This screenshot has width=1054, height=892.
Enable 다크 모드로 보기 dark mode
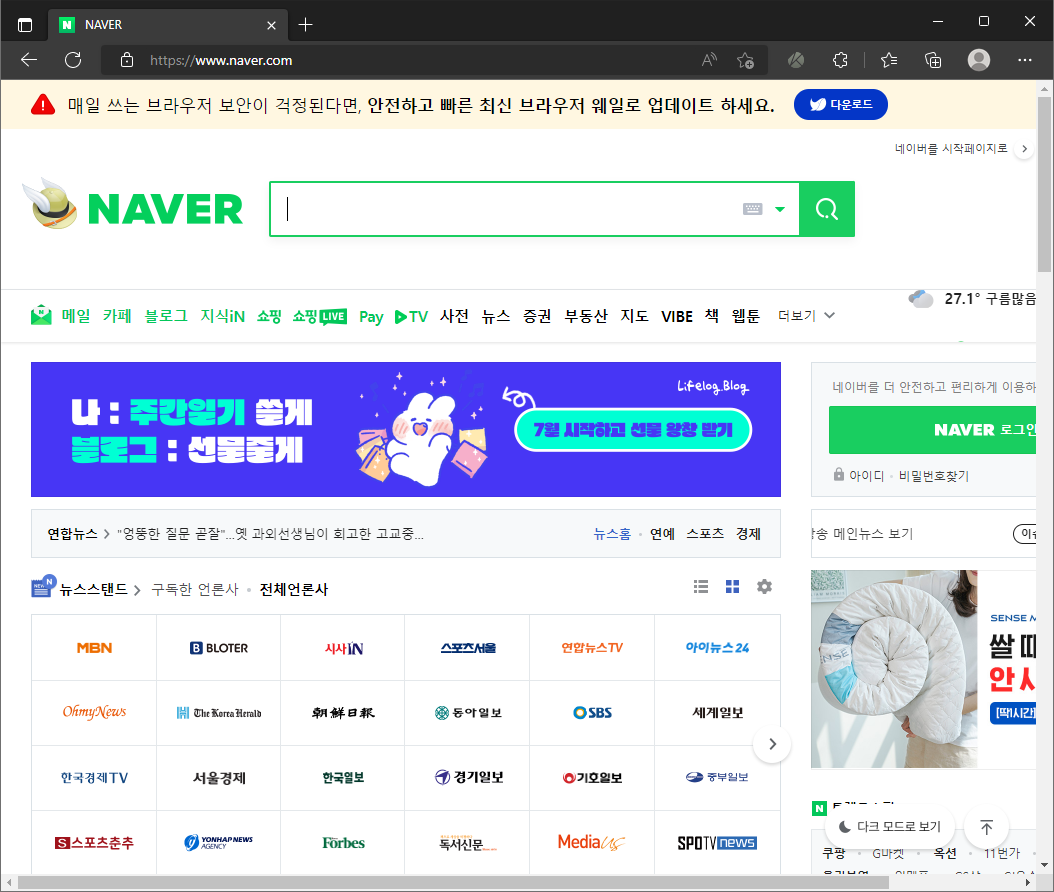pyautogui.click(x=889, y=827)
